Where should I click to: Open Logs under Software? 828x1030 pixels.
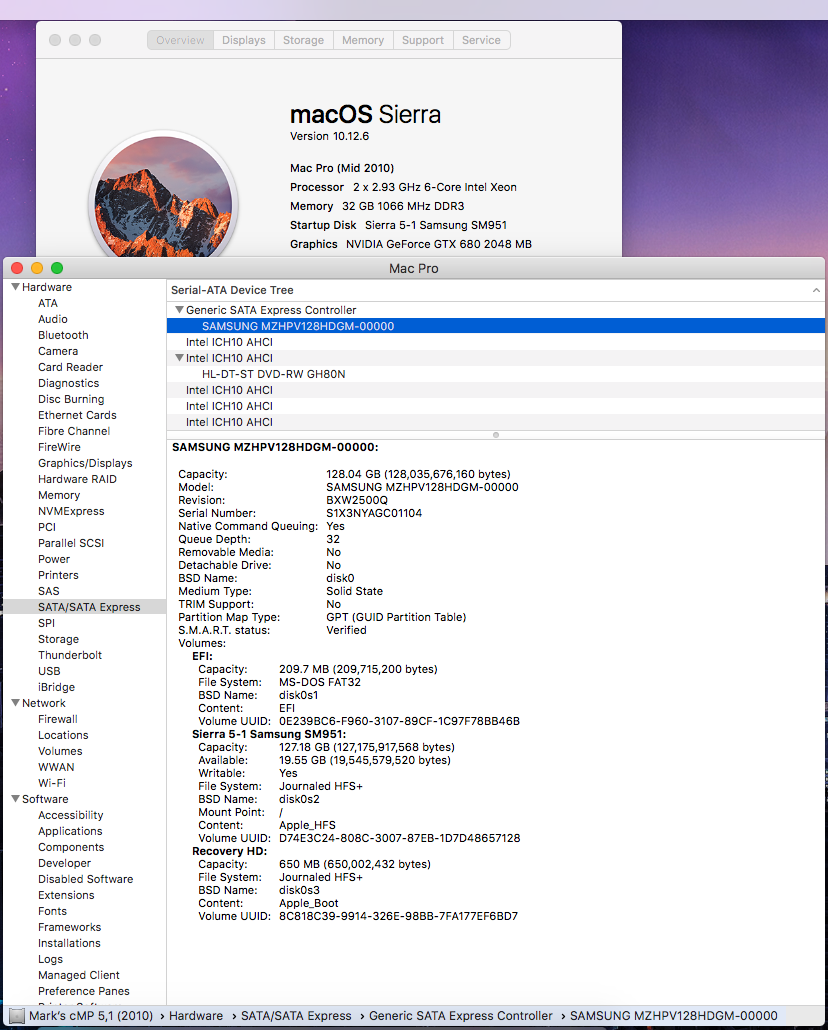50,959
